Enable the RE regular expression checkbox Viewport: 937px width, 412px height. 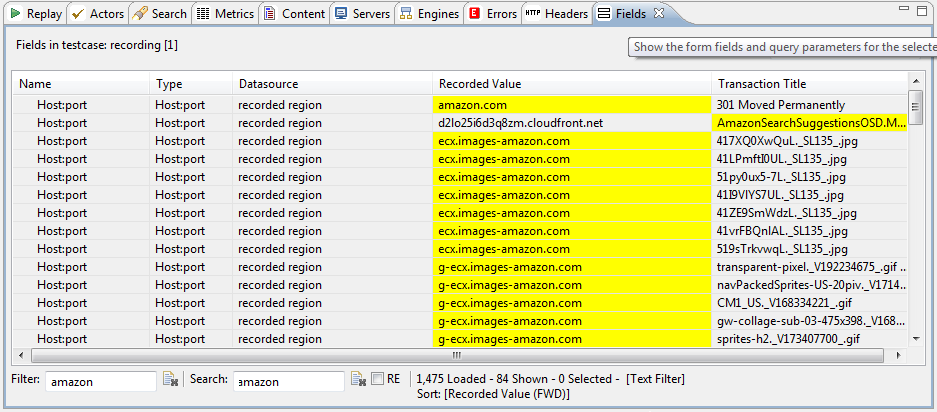(377, 379)
